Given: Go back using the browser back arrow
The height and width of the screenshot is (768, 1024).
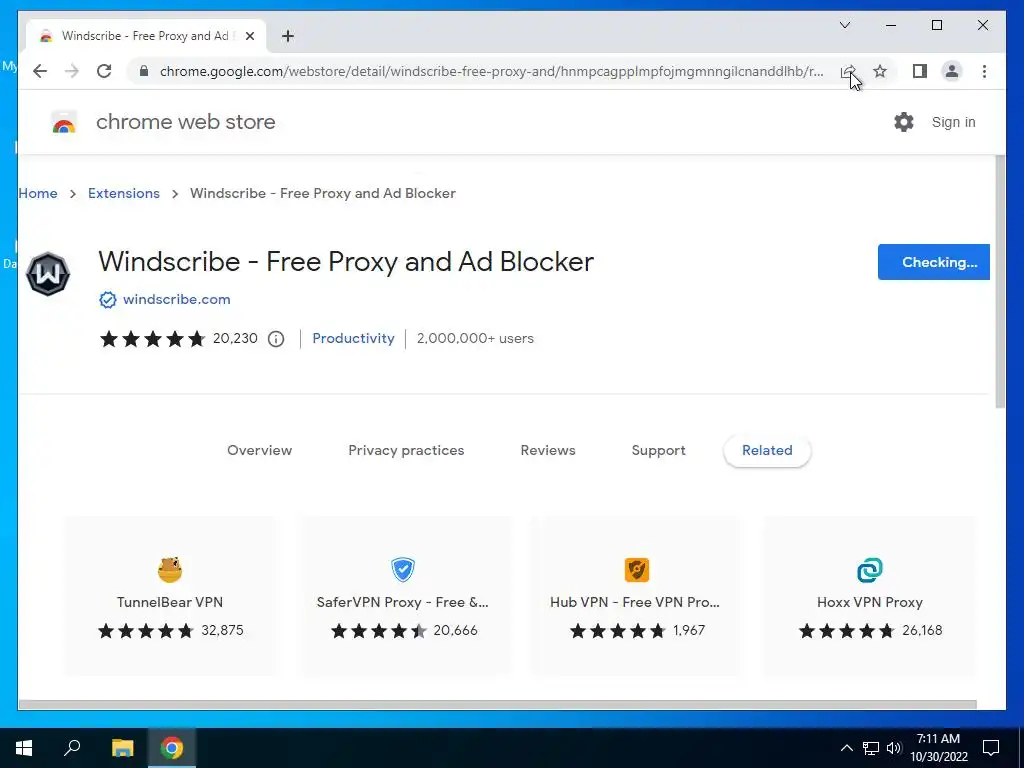Looking at the screenshot, I should click(40, 71).
